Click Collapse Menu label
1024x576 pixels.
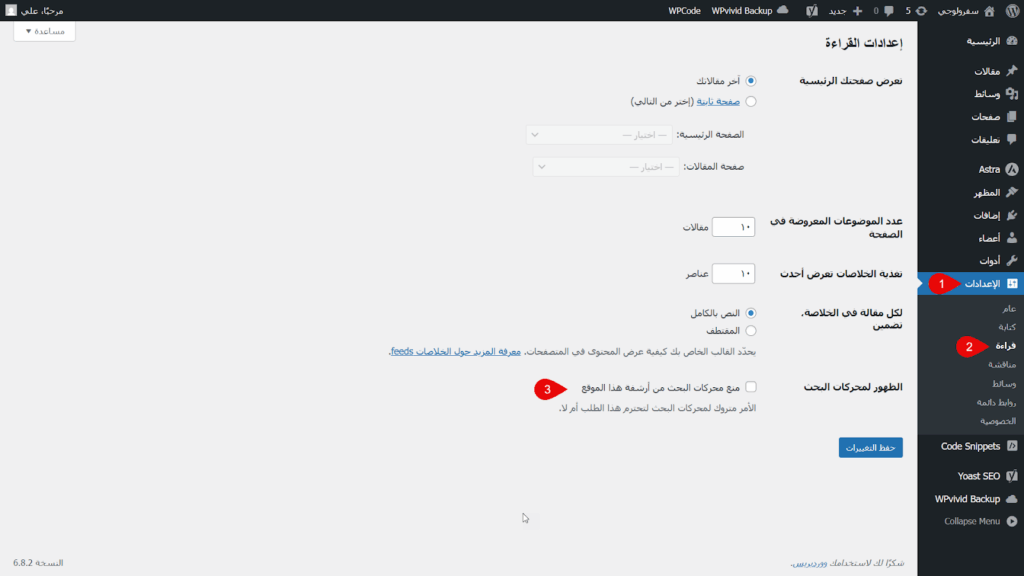(972, 521)
